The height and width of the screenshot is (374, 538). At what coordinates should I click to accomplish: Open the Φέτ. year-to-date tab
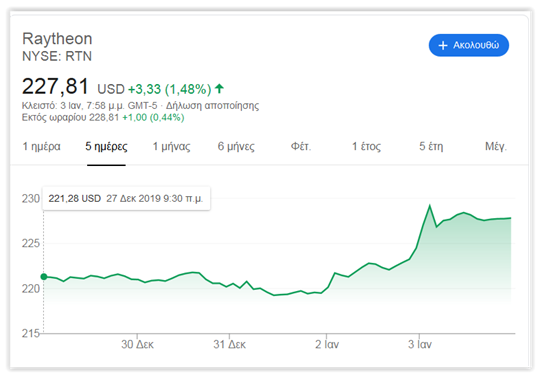301,147
